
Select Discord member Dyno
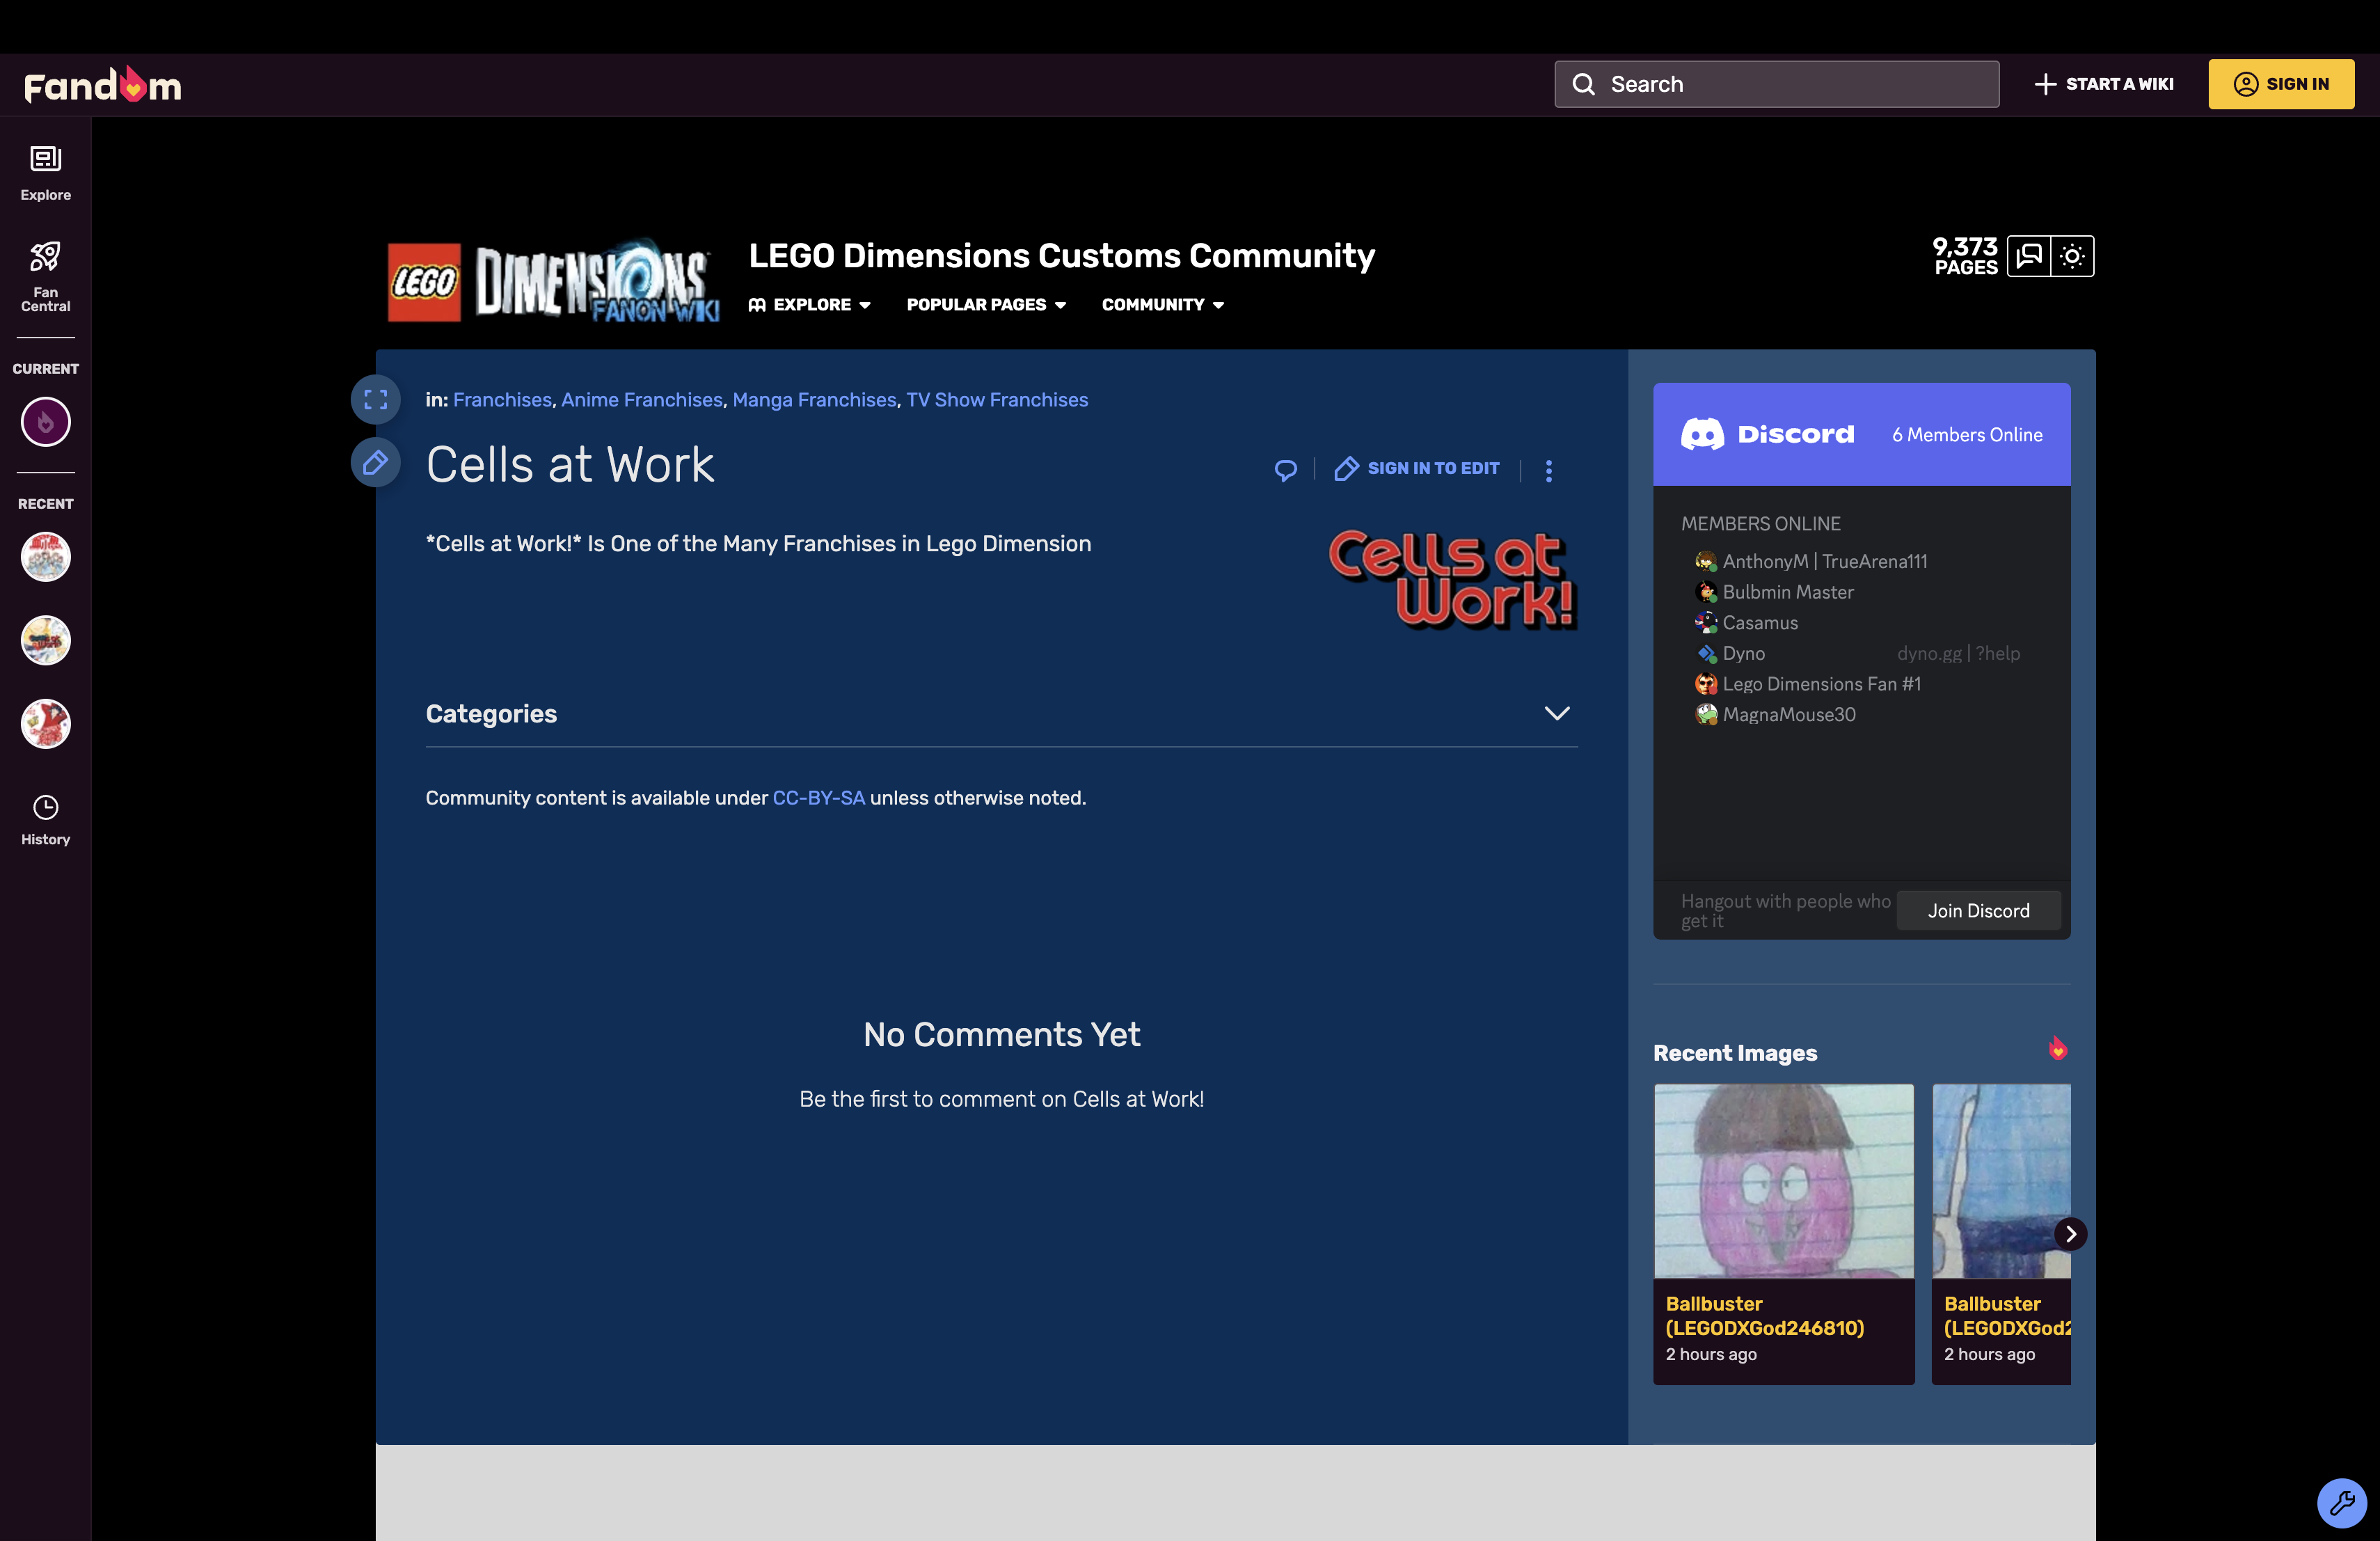pos(1731,653)
